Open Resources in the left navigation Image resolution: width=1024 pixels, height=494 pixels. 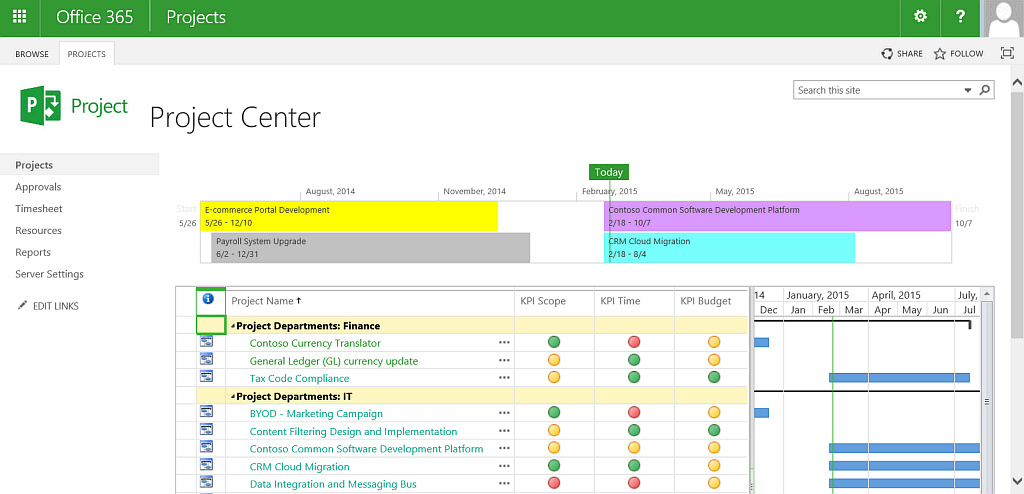click(x=39, y=231)
